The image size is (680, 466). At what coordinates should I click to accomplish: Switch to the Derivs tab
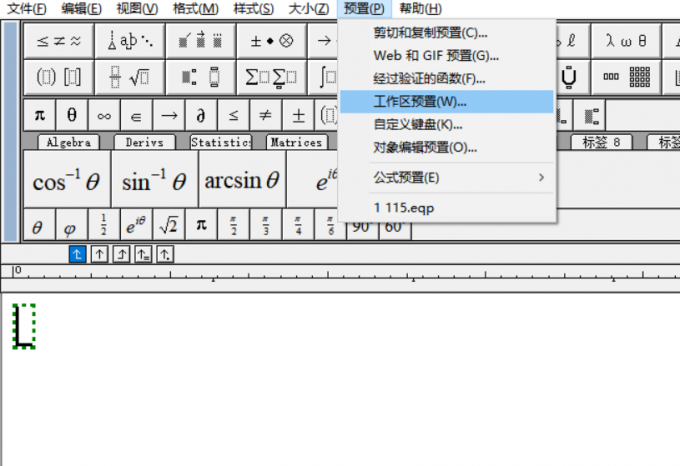tap(144, 142)
